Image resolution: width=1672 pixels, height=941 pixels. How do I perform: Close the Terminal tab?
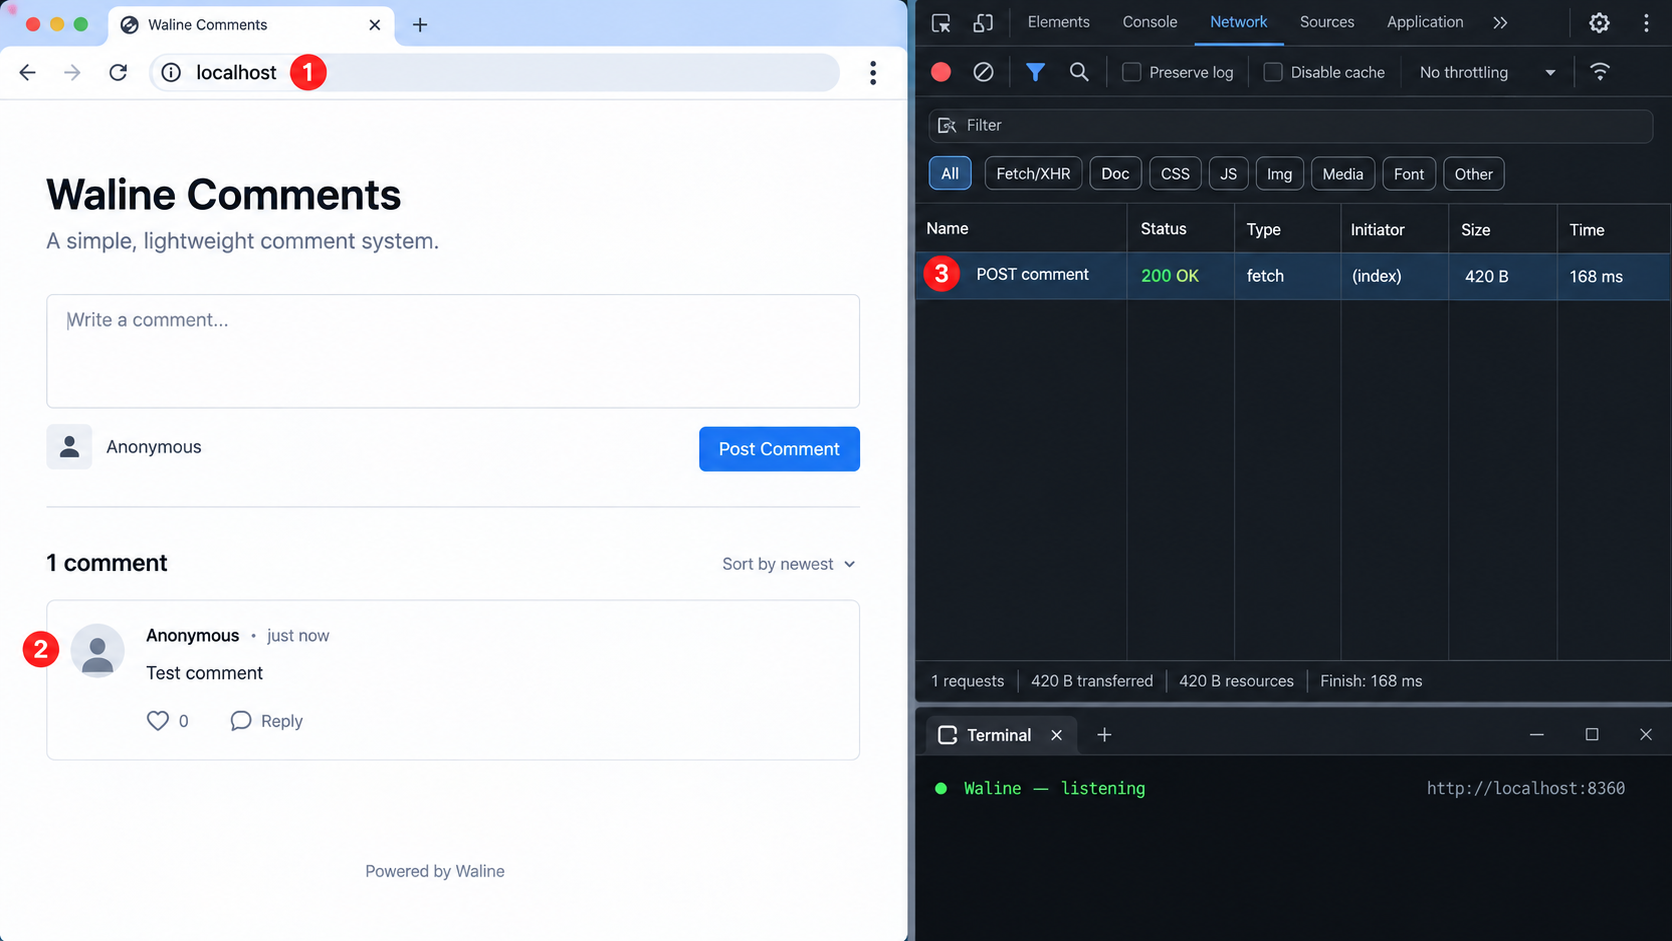pyautogui.click(x=1056, y=735)
